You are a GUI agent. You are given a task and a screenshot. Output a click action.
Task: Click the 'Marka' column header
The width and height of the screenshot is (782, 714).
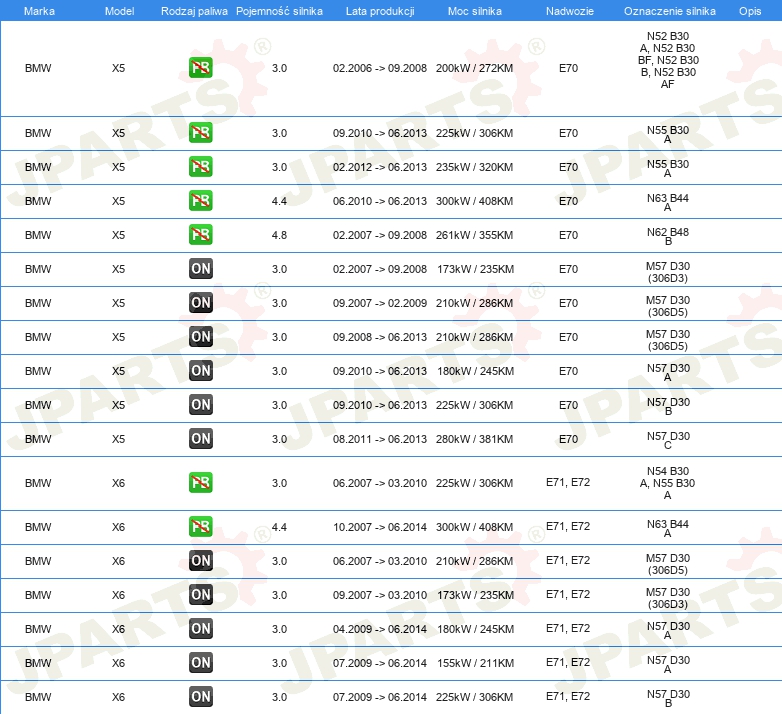39,10
